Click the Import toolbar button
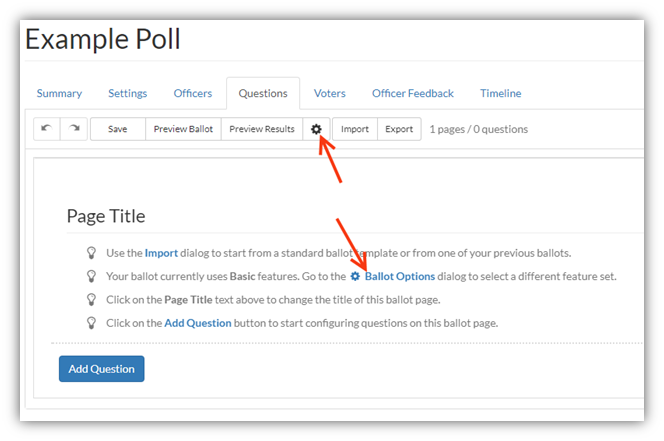Screen dimensions: 664x441 (x=355, y=129)
